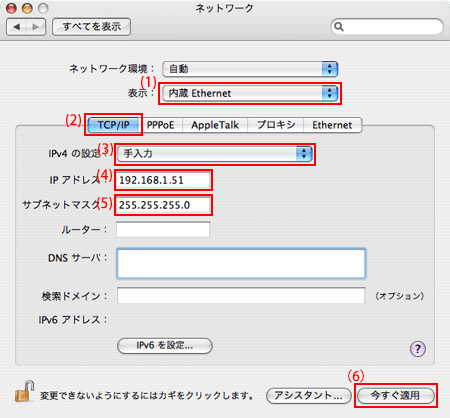Click the IPv6 を設定... button

(165, 346)
